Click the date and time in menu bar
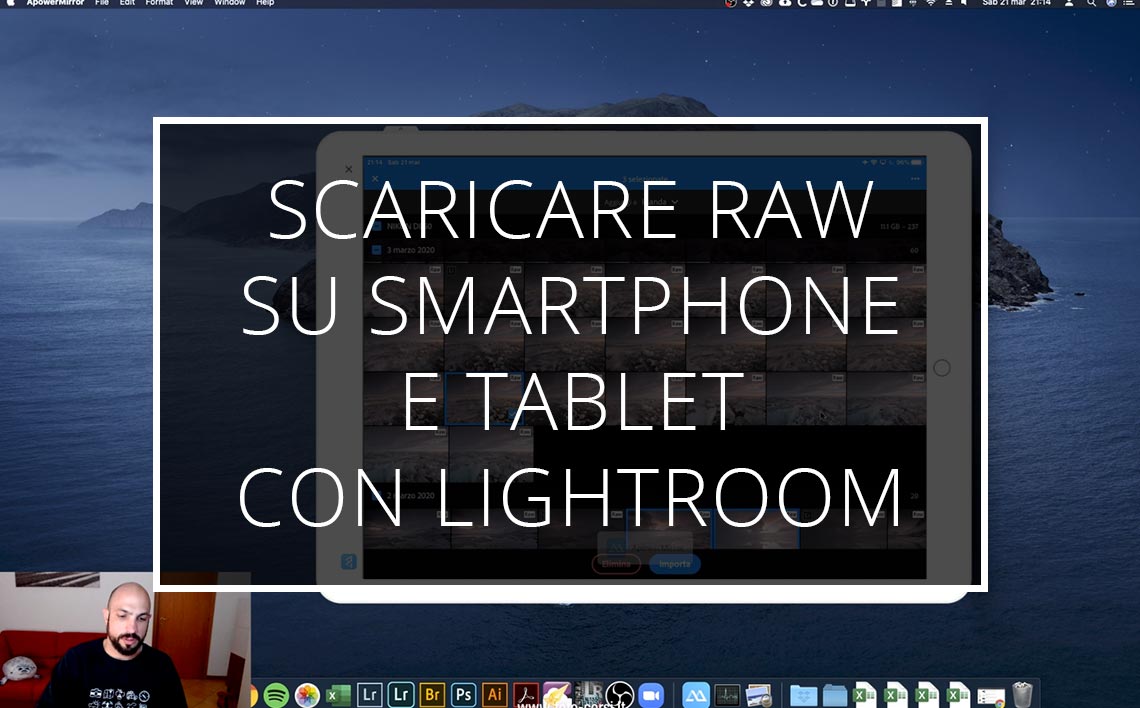The width and height of the screenshot is (1140, 708). coord(1016,3)
